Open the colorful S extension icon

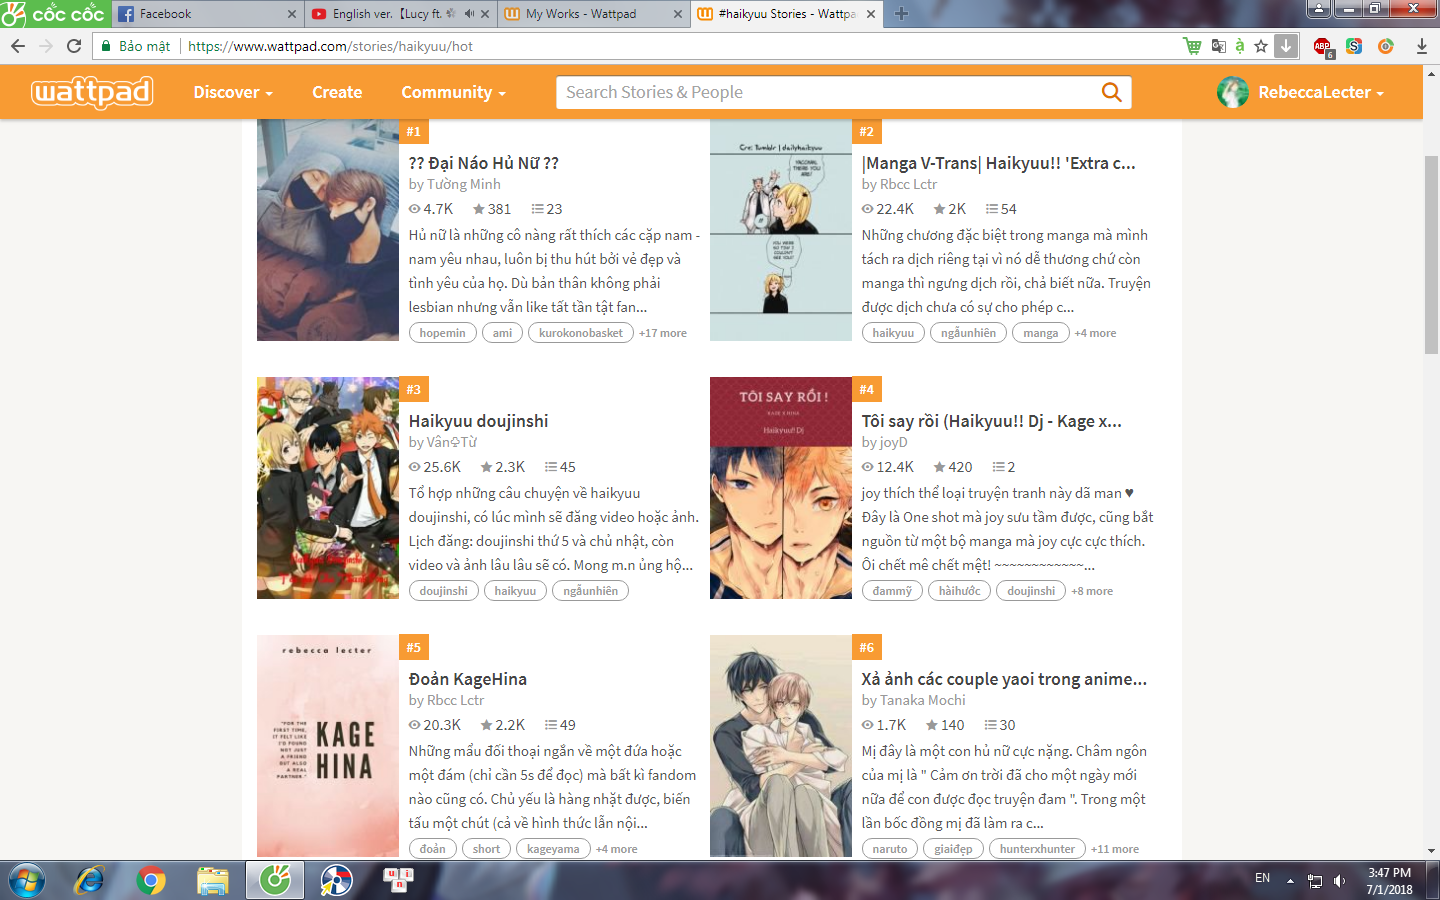click(1354, 46)
